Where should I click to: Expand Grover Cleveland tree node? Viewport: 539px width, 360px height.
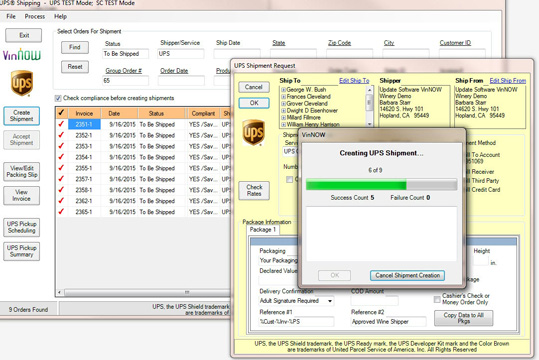pos(284,104)
